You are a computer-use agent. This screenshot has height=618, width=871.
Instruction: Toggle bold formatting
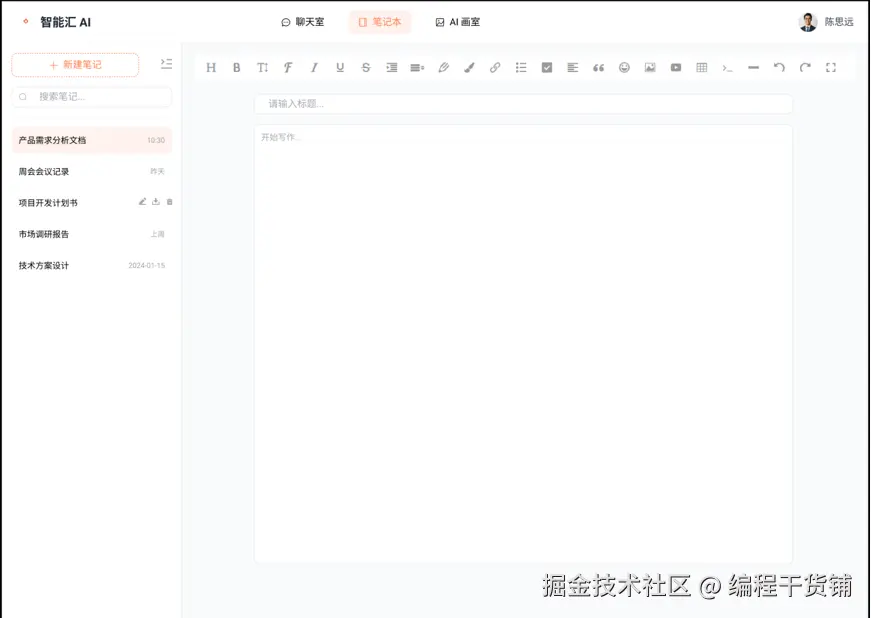tap(237, 68)
